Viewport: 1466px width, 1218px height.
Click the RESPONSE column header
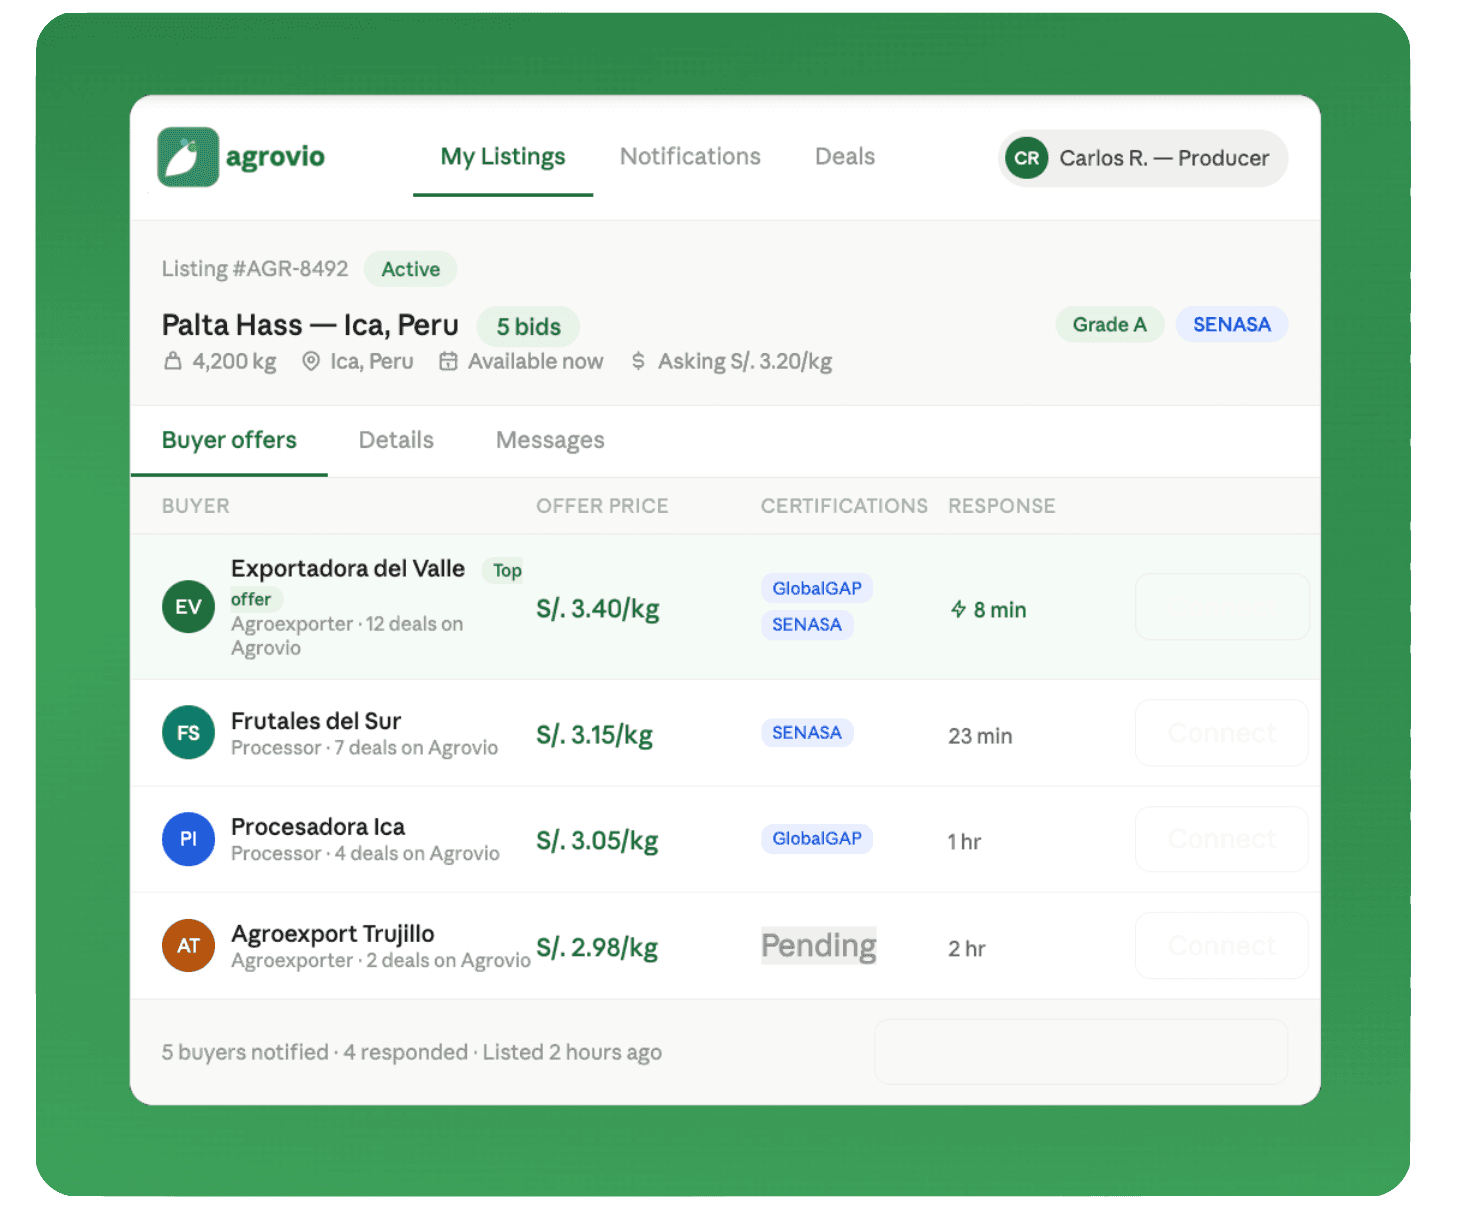[x=1001, y=506]
